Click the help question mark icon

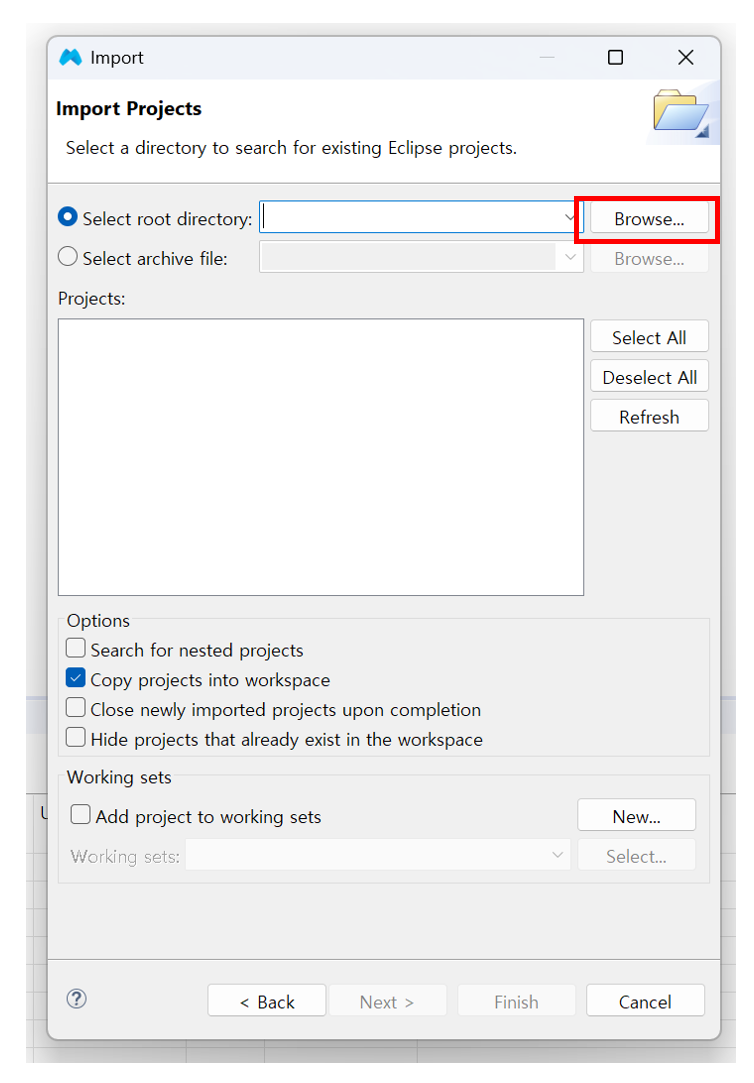pyautogui.click(x=76, y=999)
